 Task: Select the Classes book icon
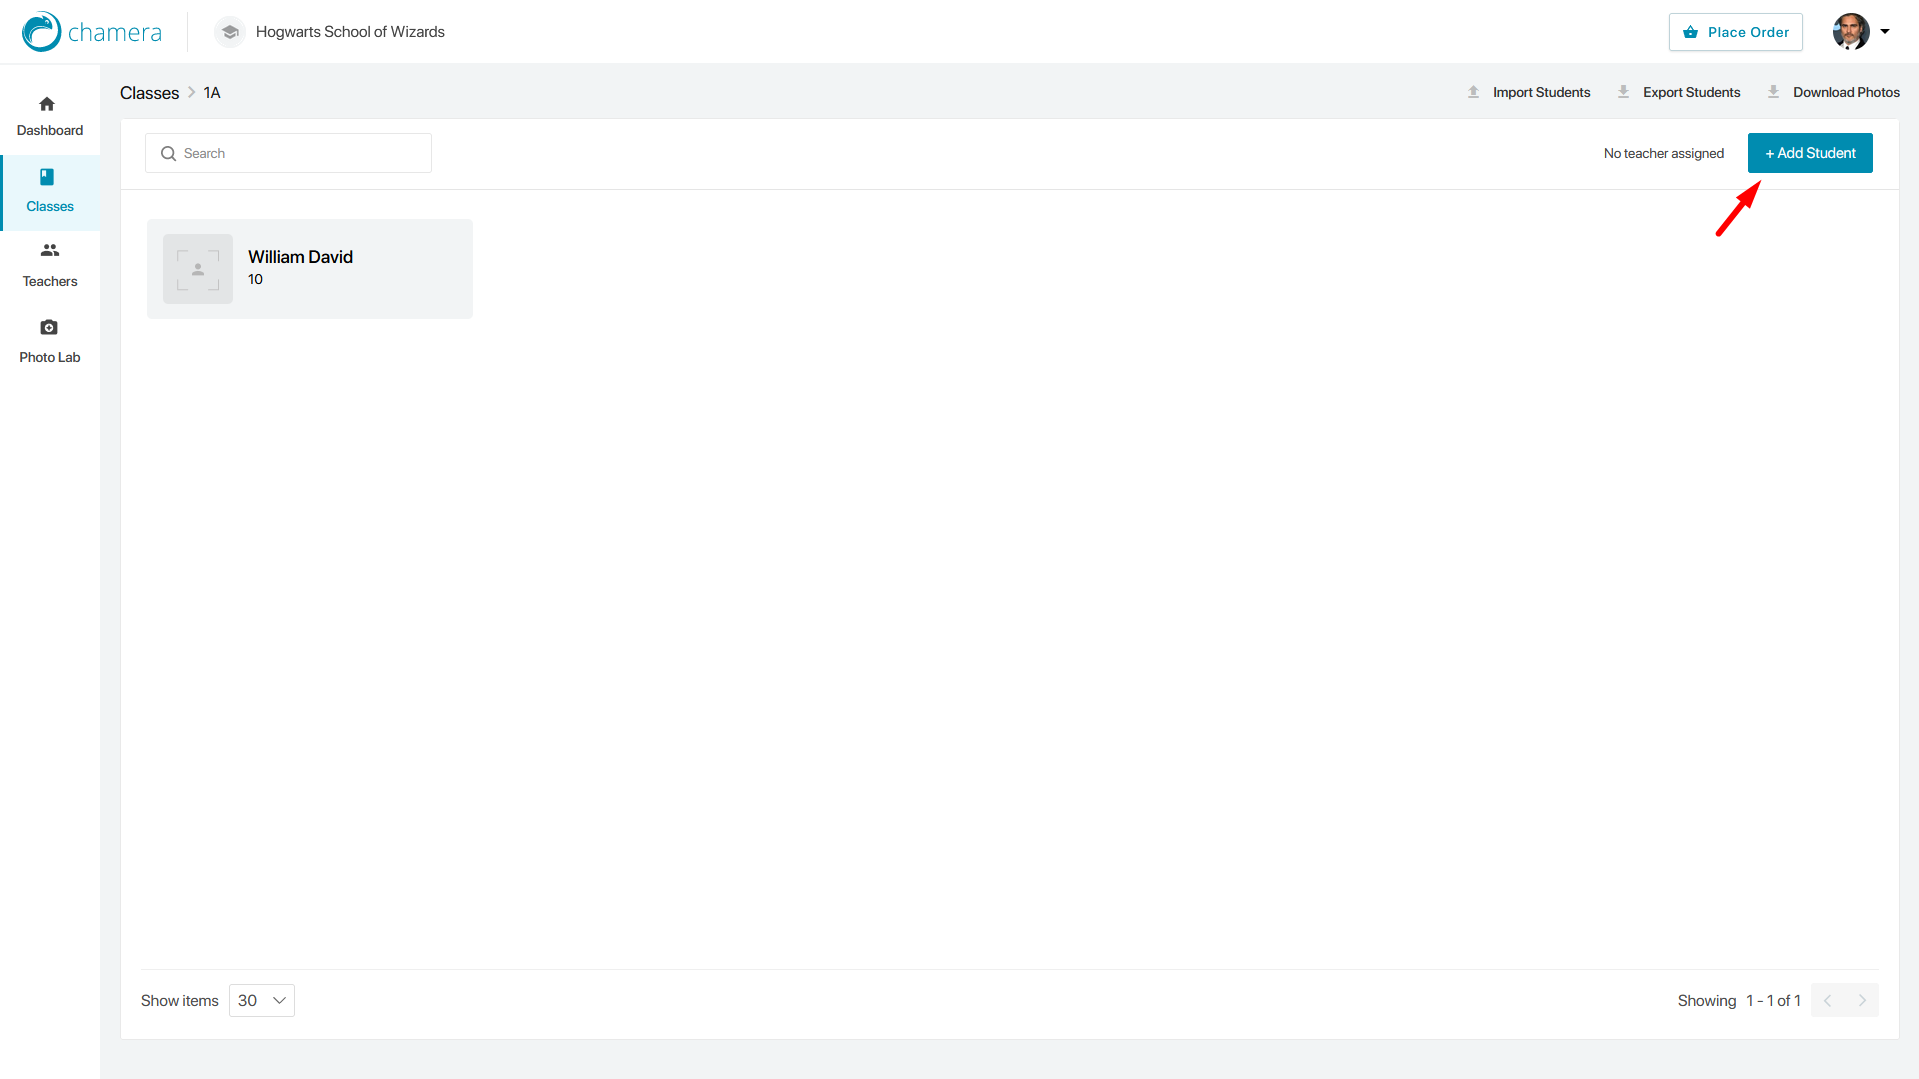47,177
